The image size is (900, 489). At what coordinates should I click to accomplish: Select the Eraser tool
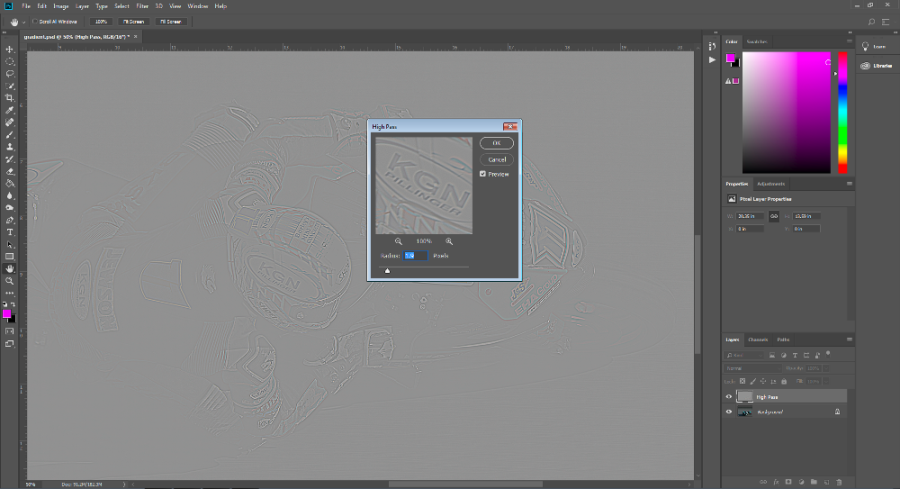pyautogui.click(x=10, y=171)
